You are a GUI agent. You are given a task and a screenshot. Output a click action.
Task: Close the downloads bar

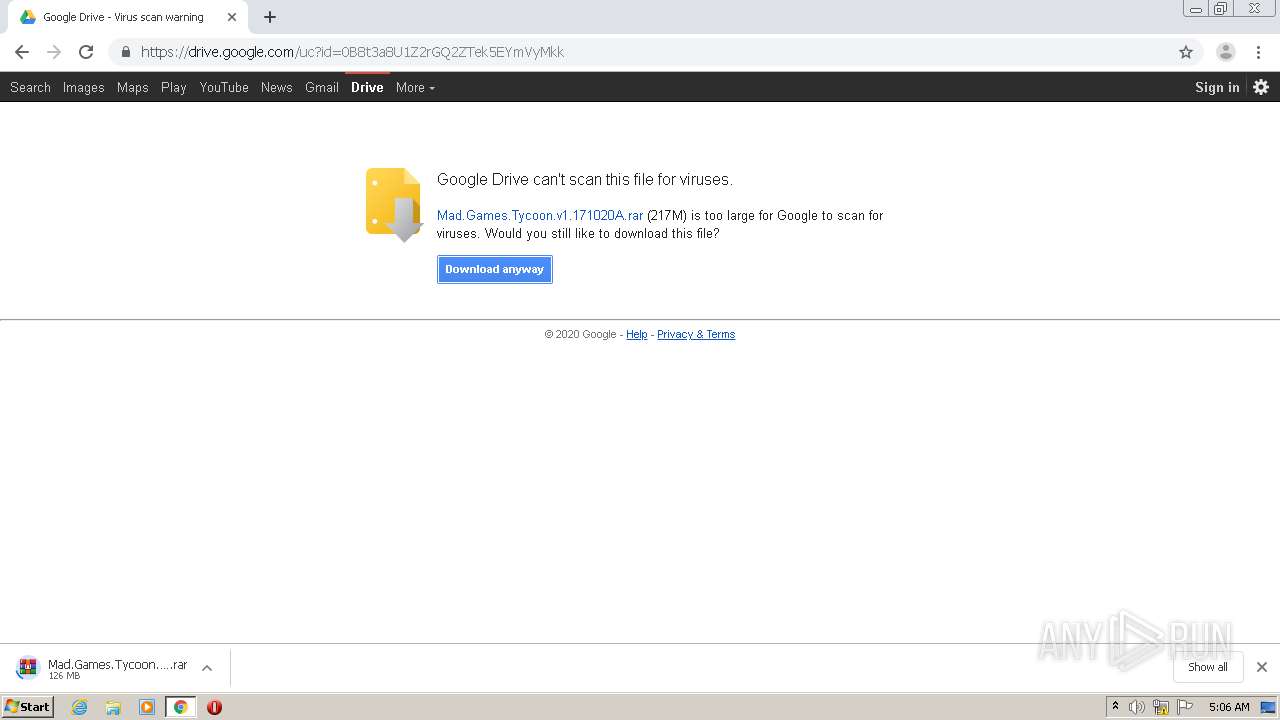pyautogui.click(x=1262, y=667)
